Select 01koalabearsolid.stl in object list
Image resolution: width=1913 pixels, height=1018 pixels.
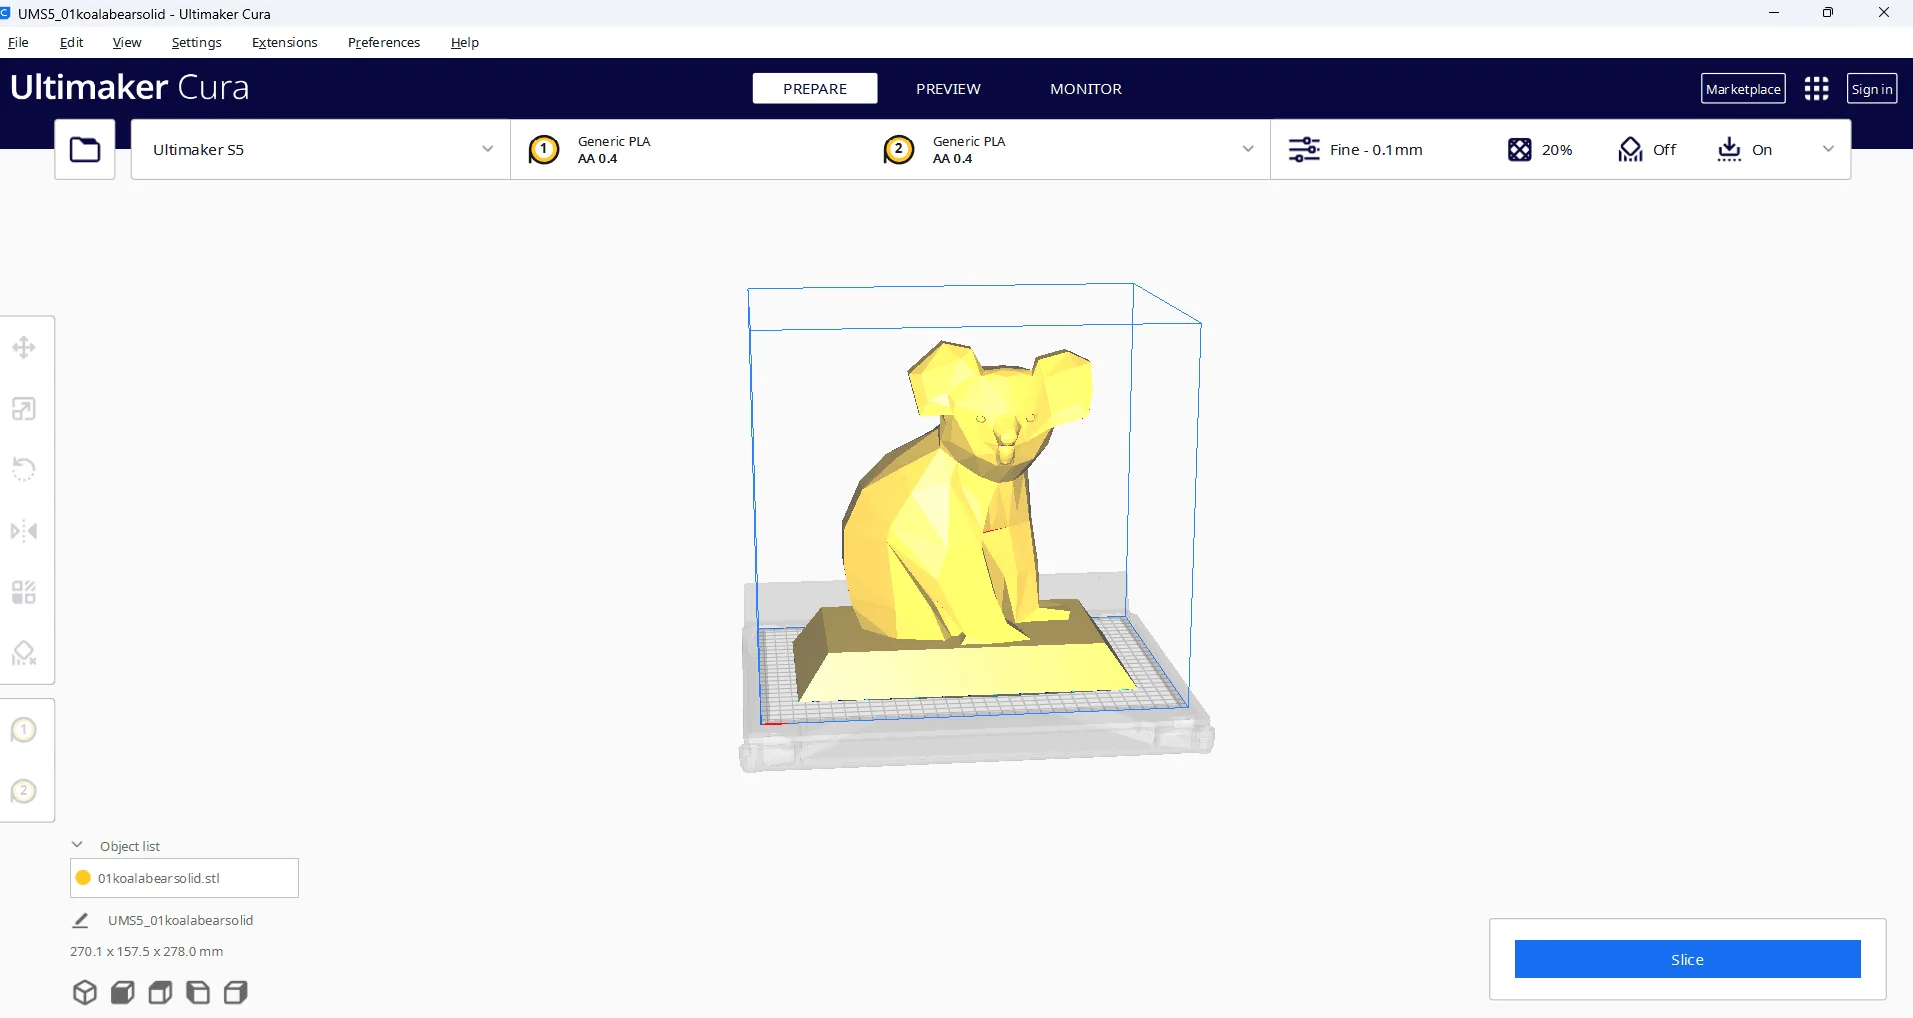(184, 878)
